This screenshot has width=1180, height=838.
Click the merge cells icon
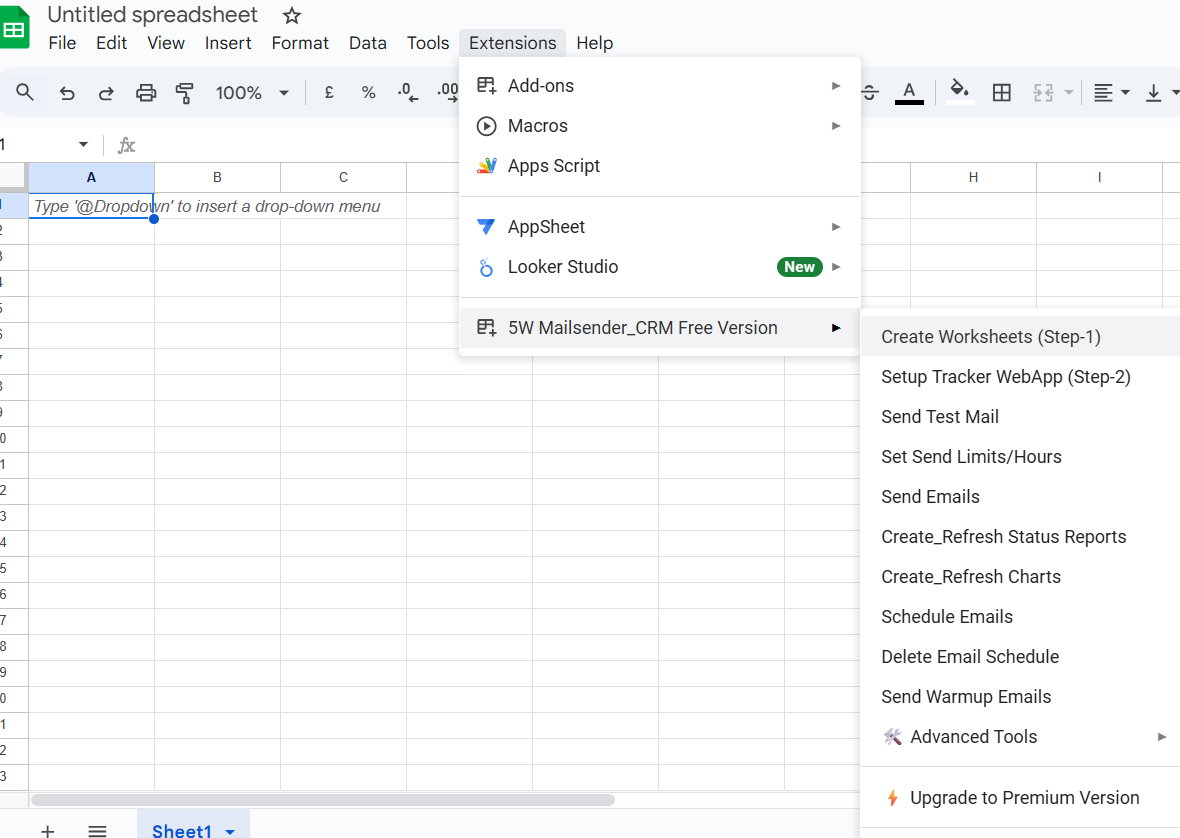click(x=1043, y=93)
